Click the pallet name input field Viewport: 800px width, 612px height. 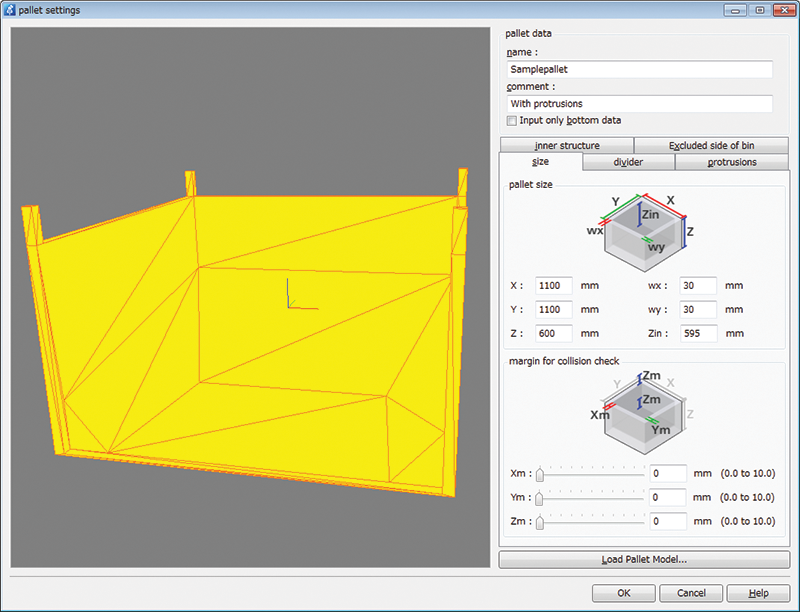(640, 70)
